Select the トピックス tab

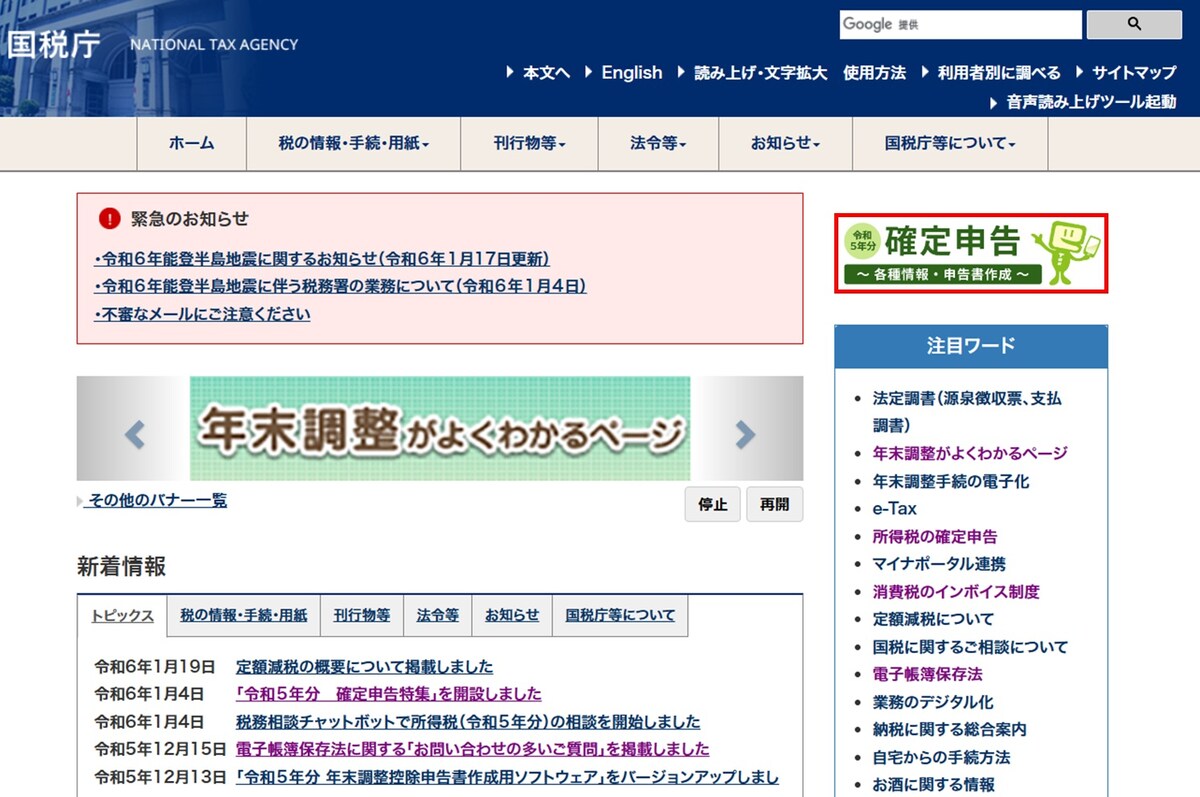click(x=122, y=615)
